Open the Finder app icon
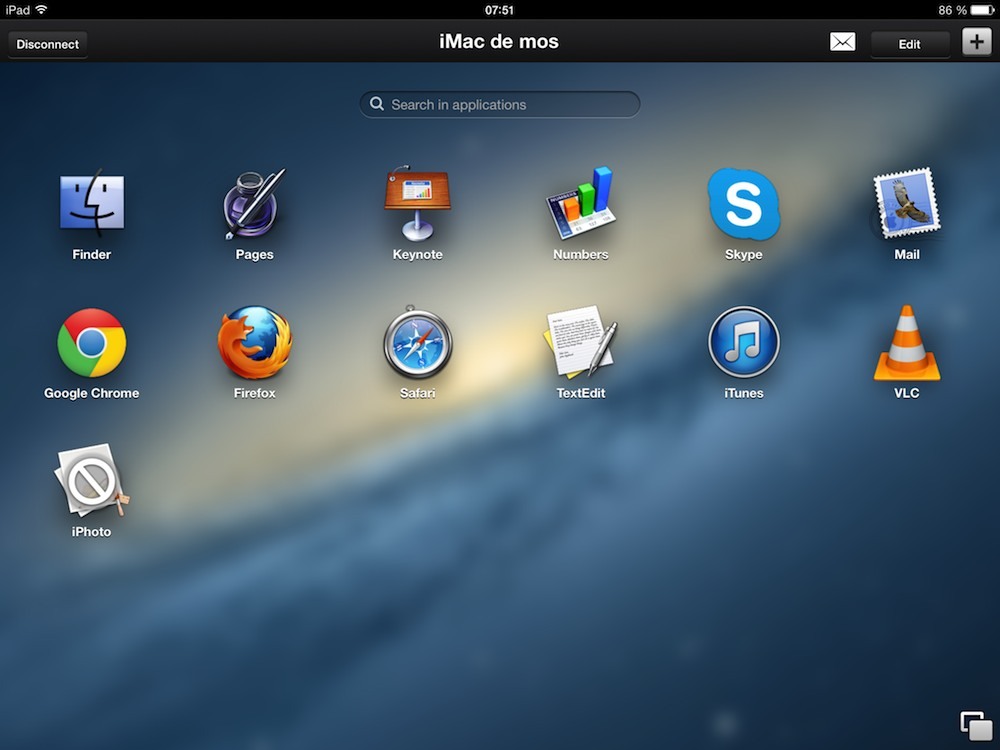The height and width of the screenshot is (750, 1000). (92, 203)
